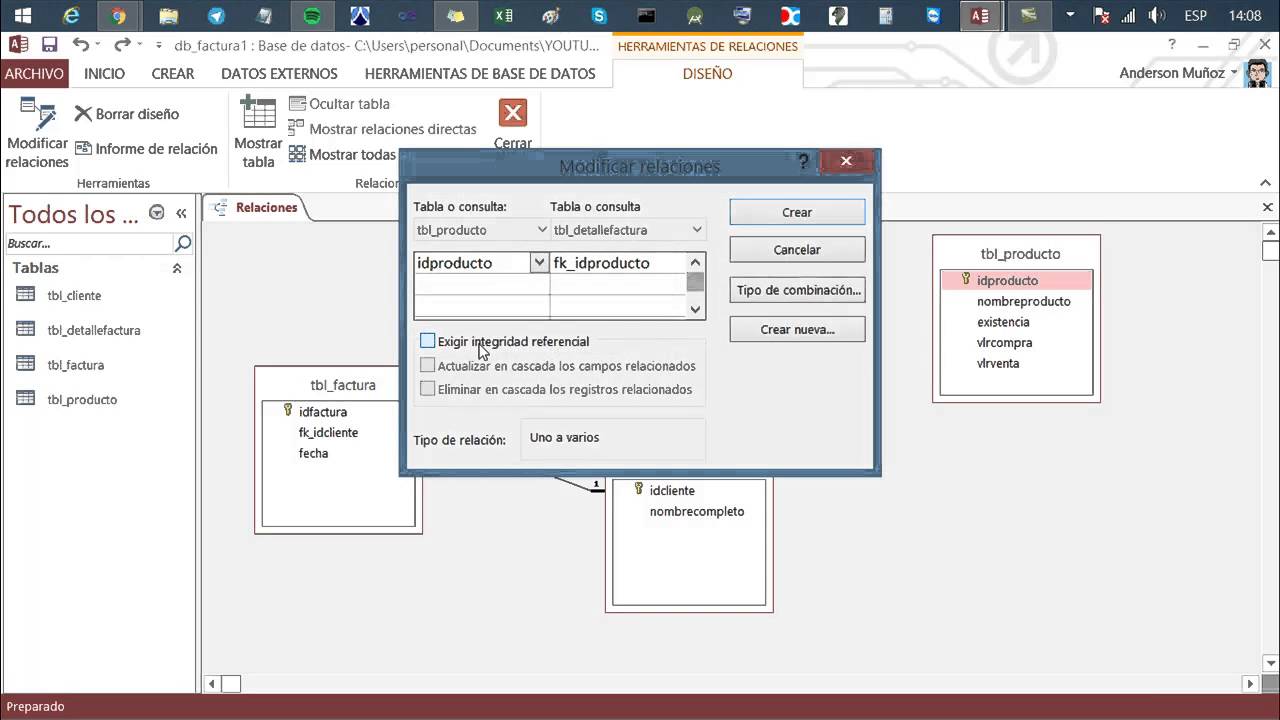Click Tipo de combinación button
Viewport: 1280px width, 720px height.
point(797,290)
